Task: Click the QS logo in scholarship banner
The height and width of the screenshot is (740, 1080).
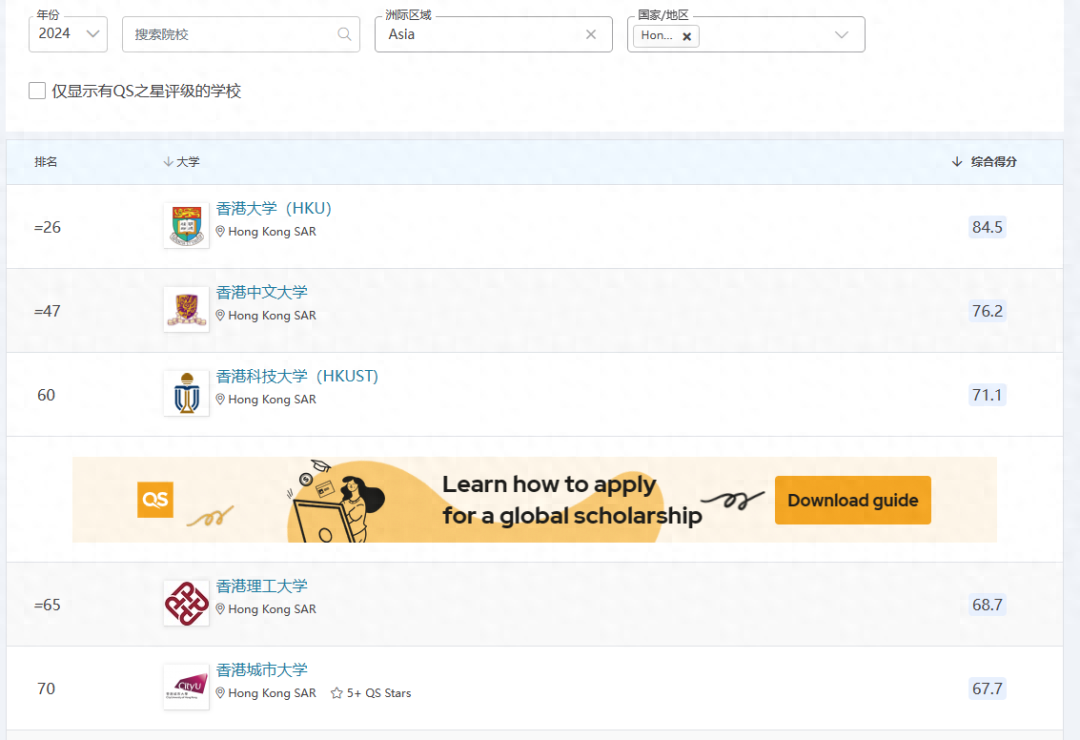Action: tap(155, 499)
